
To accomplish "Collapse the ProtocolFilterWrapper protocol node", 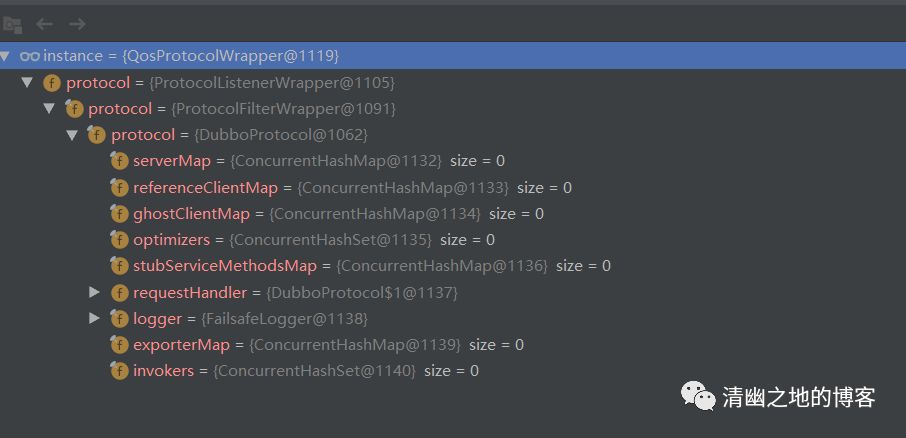I will click(x=50, y=108).
